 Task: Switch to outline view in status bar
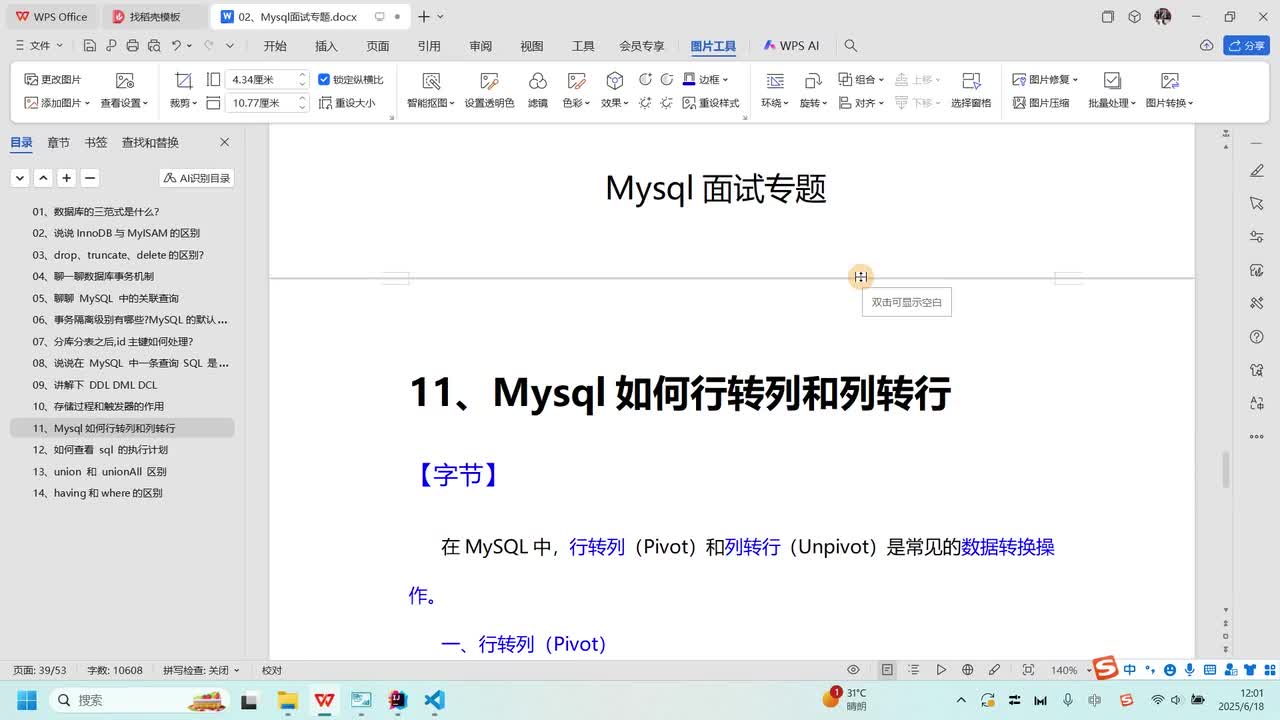click(914, 670)
